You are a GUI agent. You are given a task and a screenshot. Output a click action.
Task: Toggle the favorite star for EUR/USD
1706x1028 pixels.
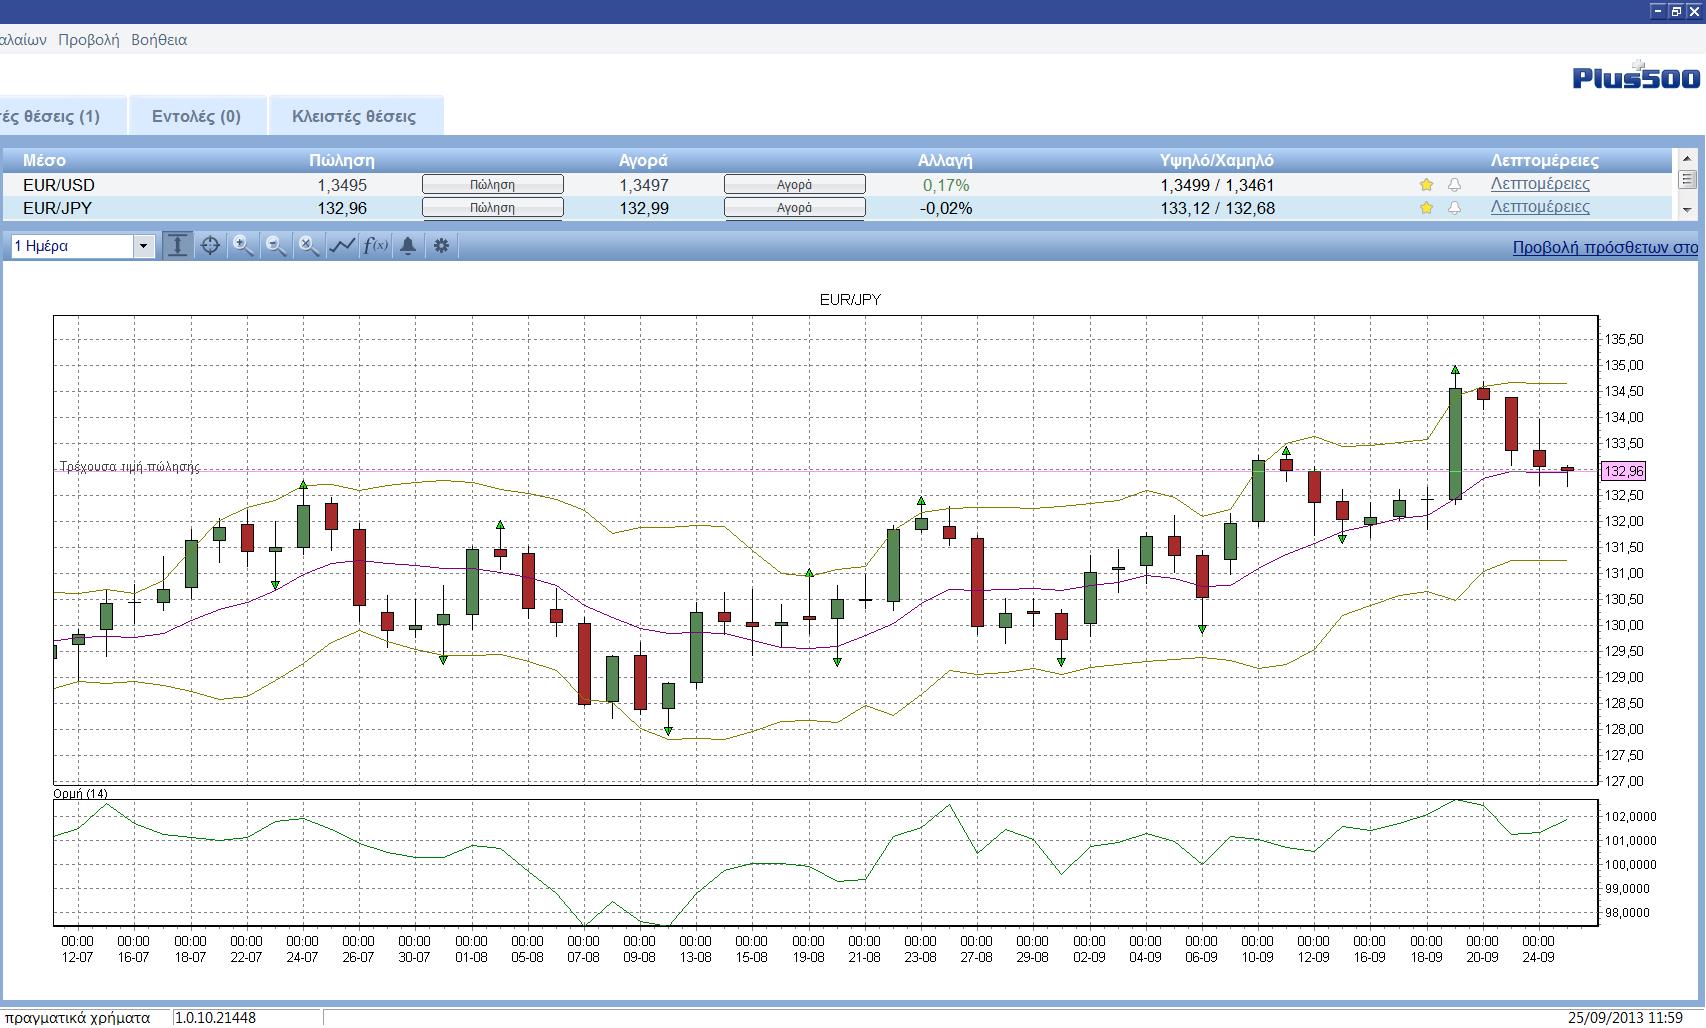pyautogui.click(x=1426, y=184)
